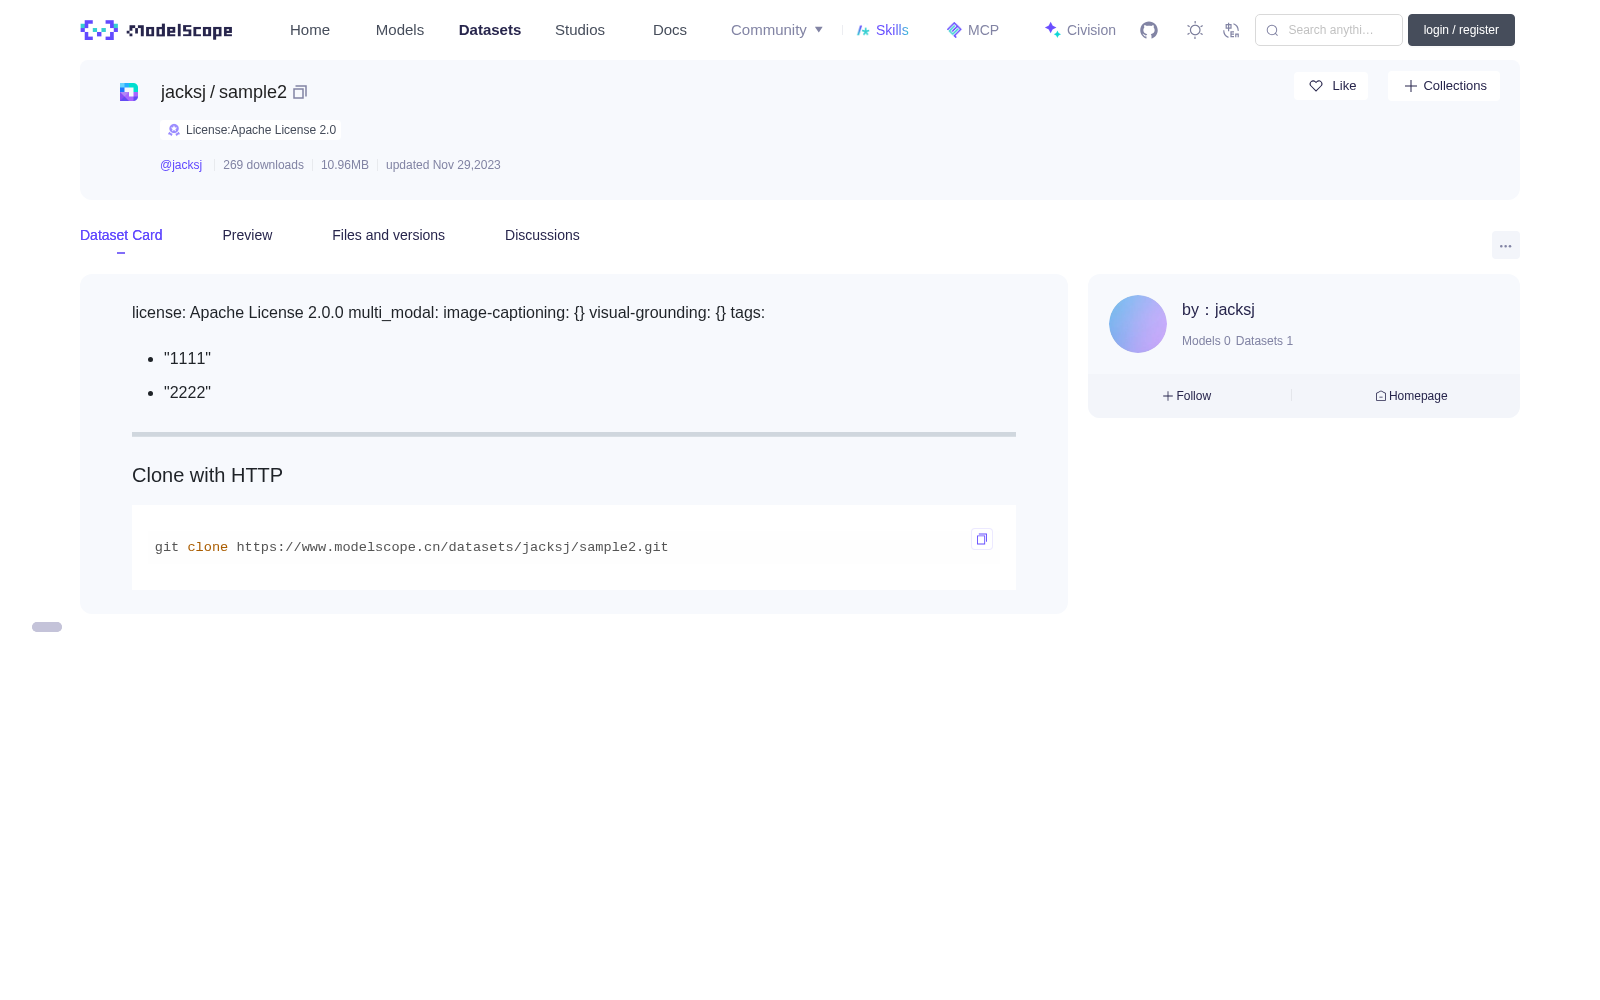The width and height of the screenshot is (1600, 1000).
Task: Copy dataset name jacksj/sample2 icon
Action: click(x=300, y=92)
